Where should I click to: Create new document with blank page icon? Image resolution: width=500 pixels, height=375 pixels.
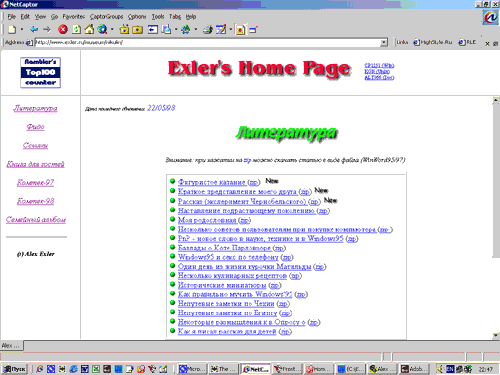click(x=12, y=30)
